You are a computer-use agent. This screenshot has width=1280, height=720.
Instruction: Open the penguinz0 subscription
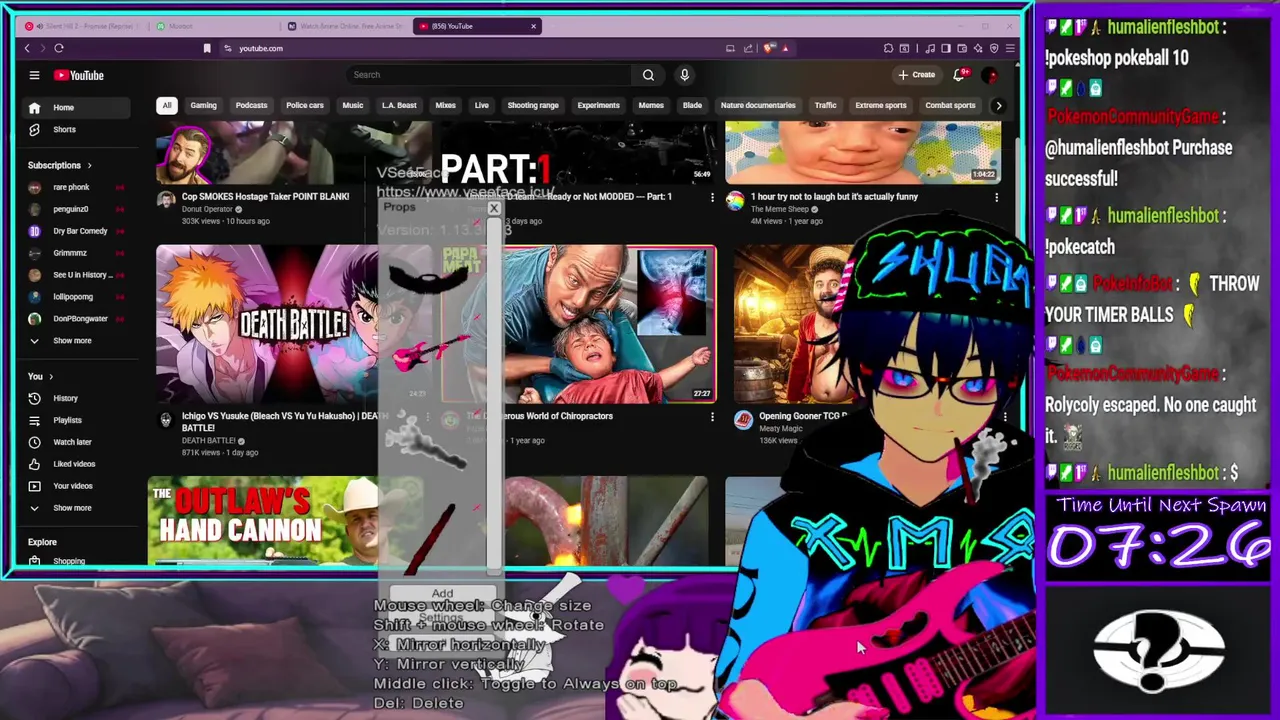click(71, 209)
